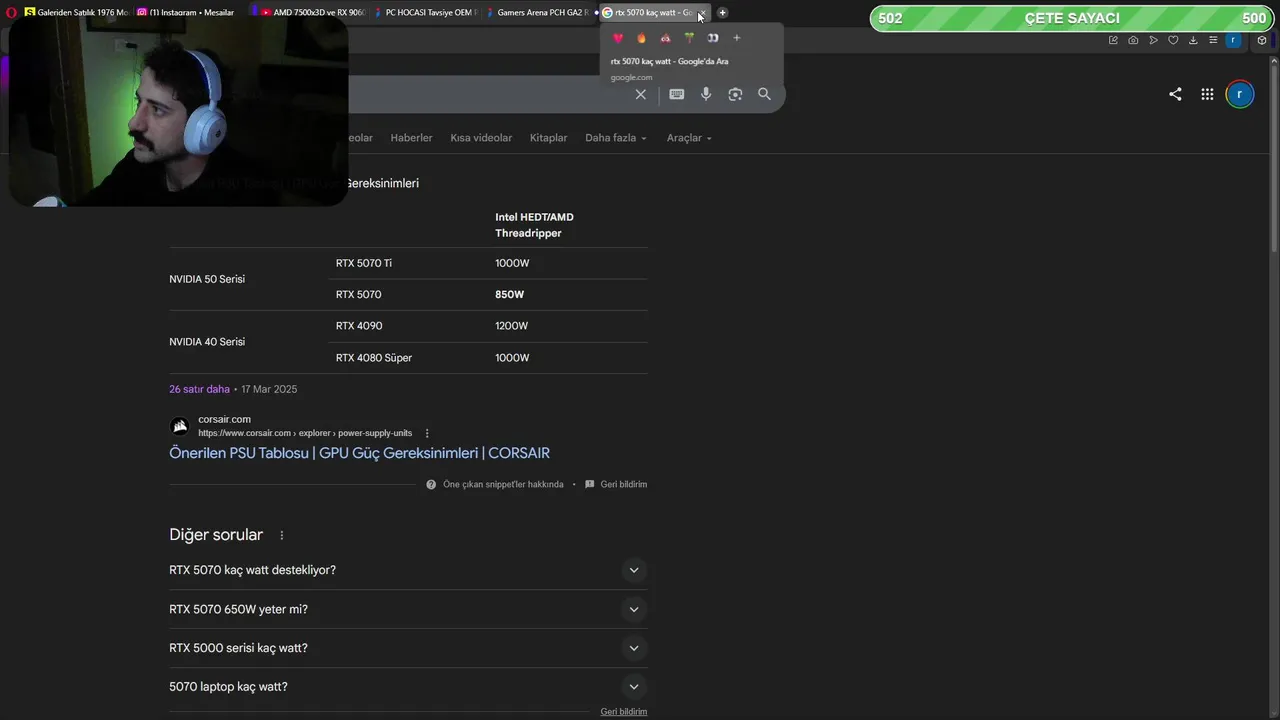Open Önerilen PSU Tablosu Corsair link
The width and height of the screenshot is (1280, 720).
359,453
